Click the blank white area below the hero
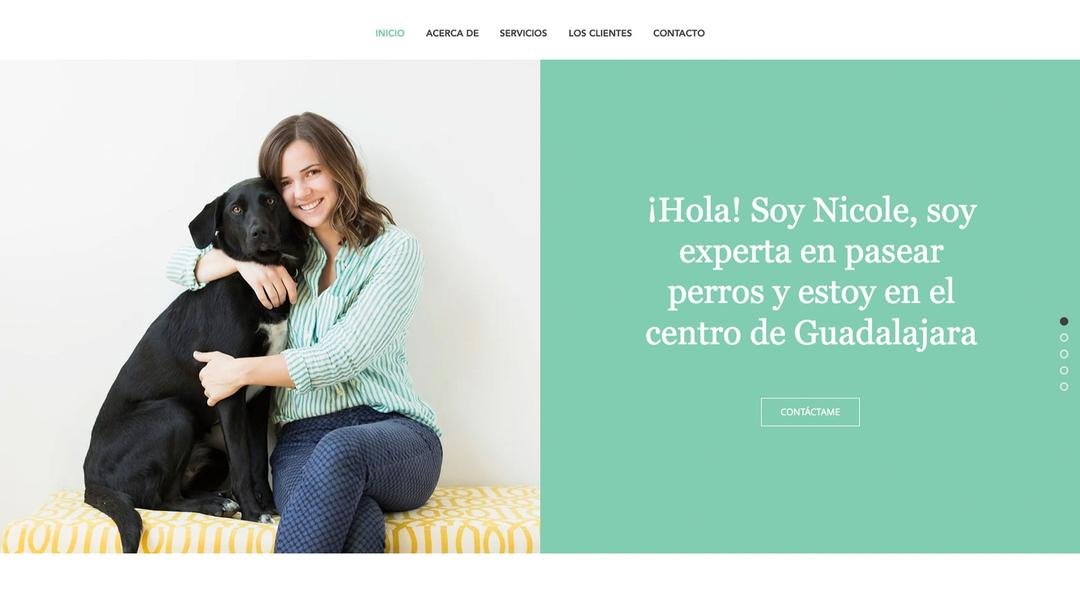Image resolution: width=1080 pixels, height=608 pixels. point(540,580)
